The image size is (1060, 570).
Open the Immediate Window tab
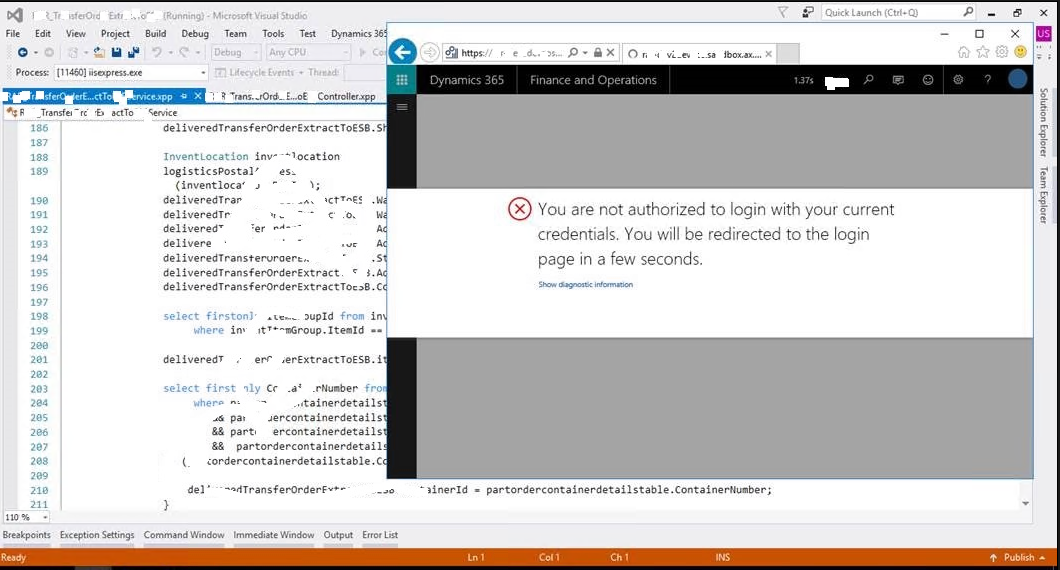tap(274, 535)
